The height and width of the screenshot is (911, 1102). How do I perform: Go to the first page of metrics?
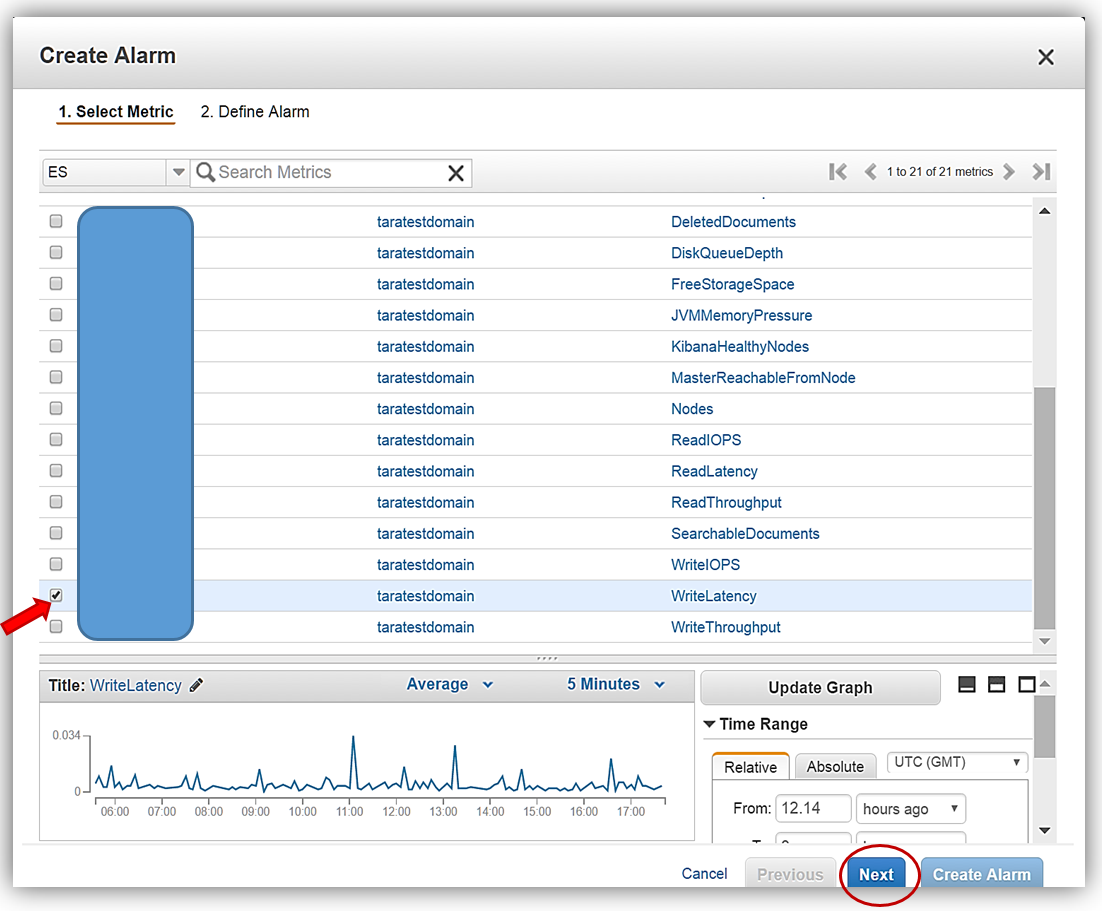tap(838, 172)
